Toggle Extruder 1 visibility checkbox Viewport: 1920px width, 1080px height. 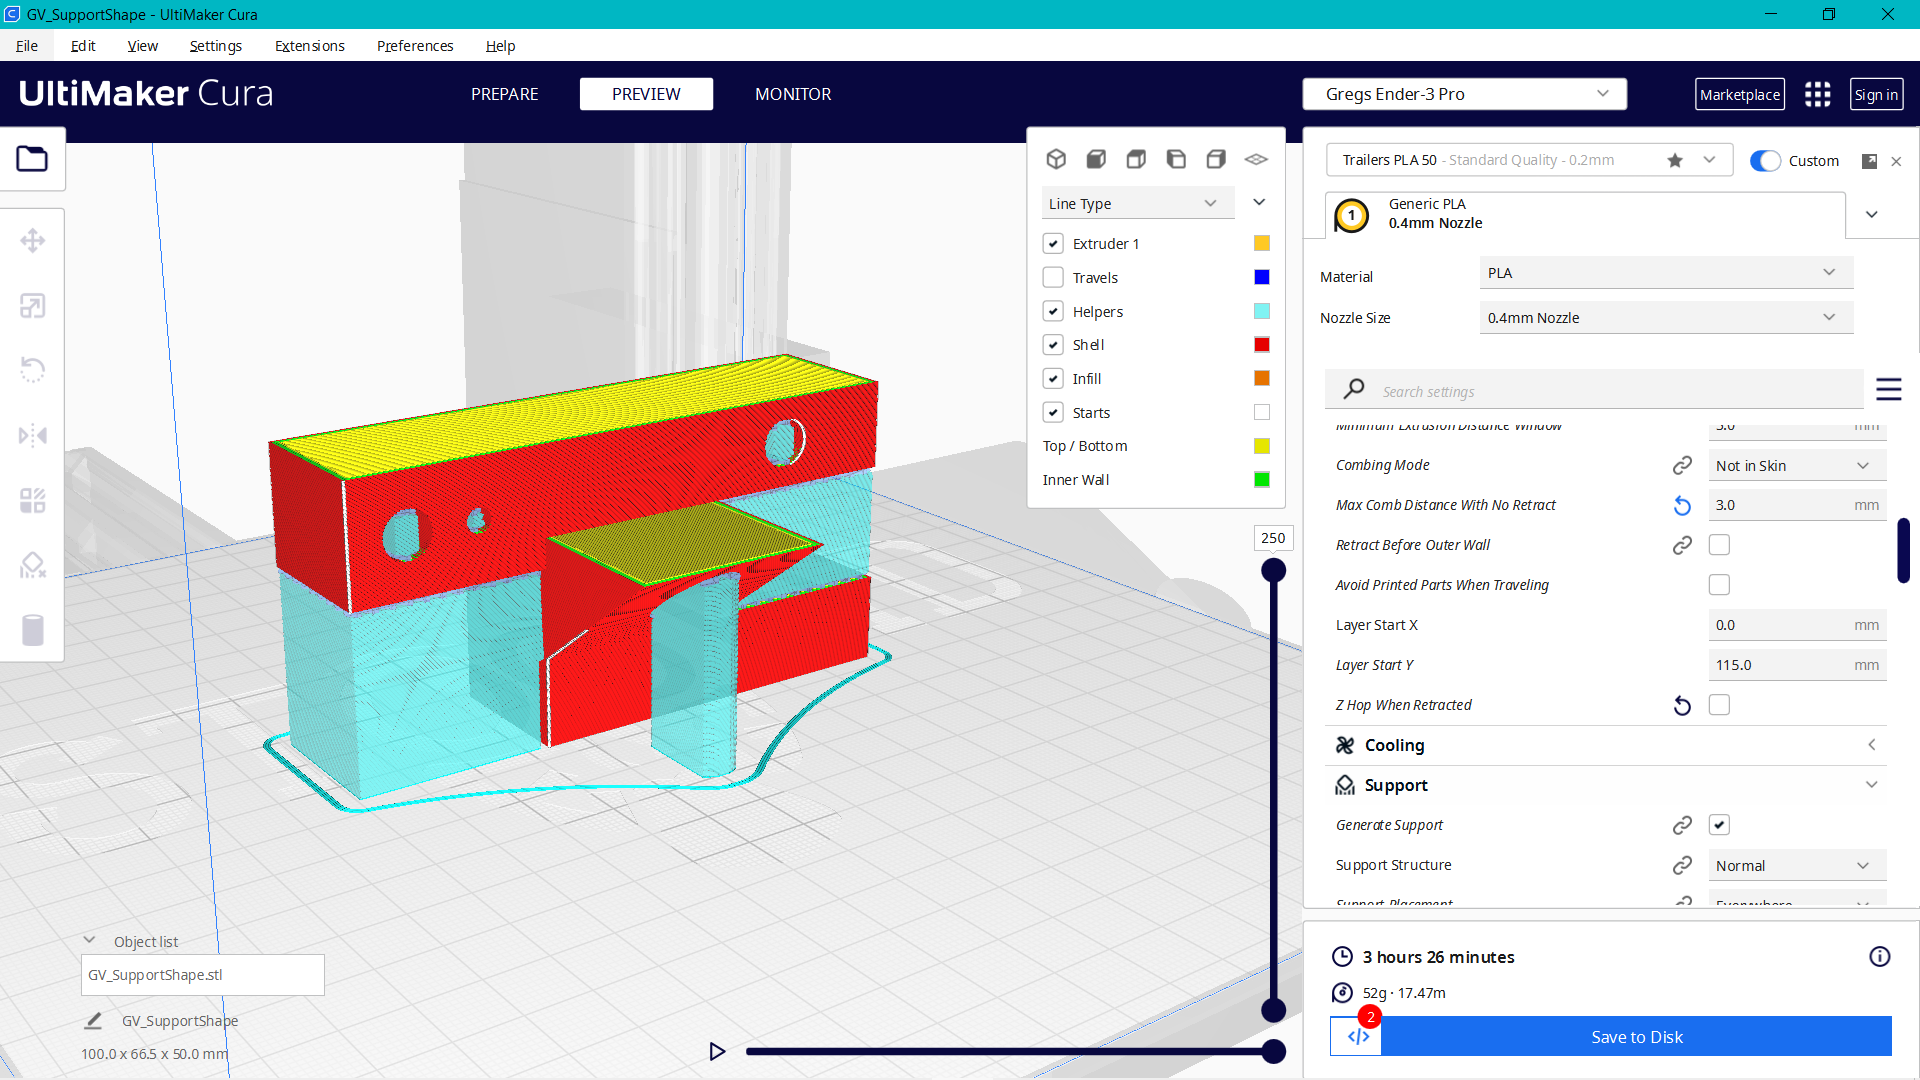[x=1053, y=243]
